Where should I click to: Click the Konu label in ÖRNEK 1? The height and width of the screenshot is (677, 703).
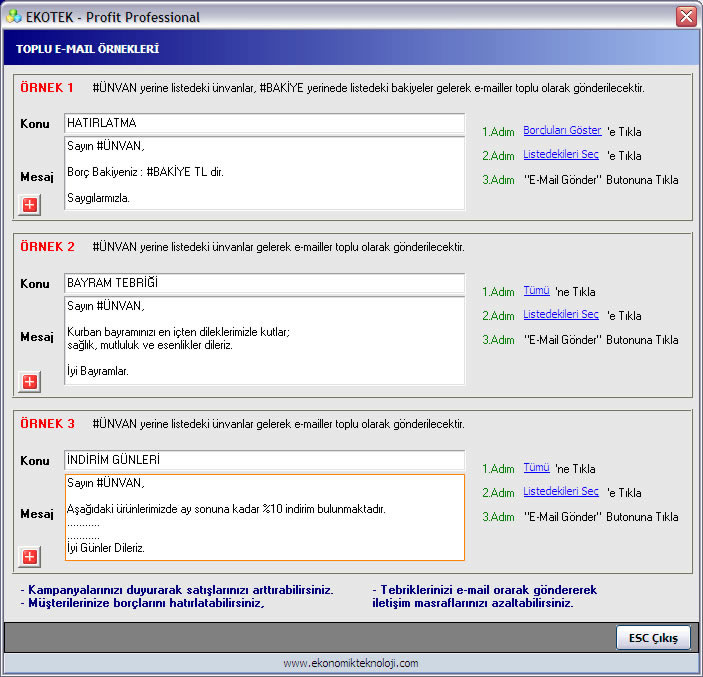tap(35, 124)
